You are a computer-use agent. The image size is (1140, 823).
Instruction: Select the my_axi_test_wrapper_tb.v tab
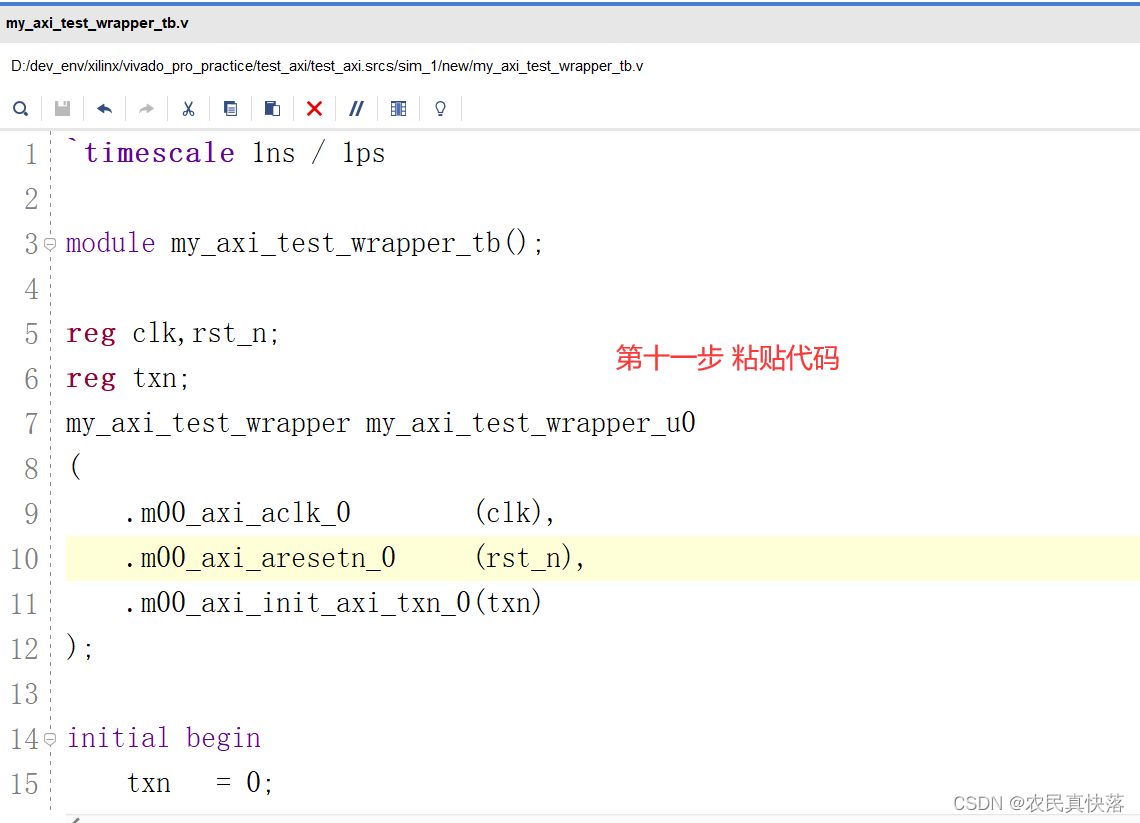(97, 23)
